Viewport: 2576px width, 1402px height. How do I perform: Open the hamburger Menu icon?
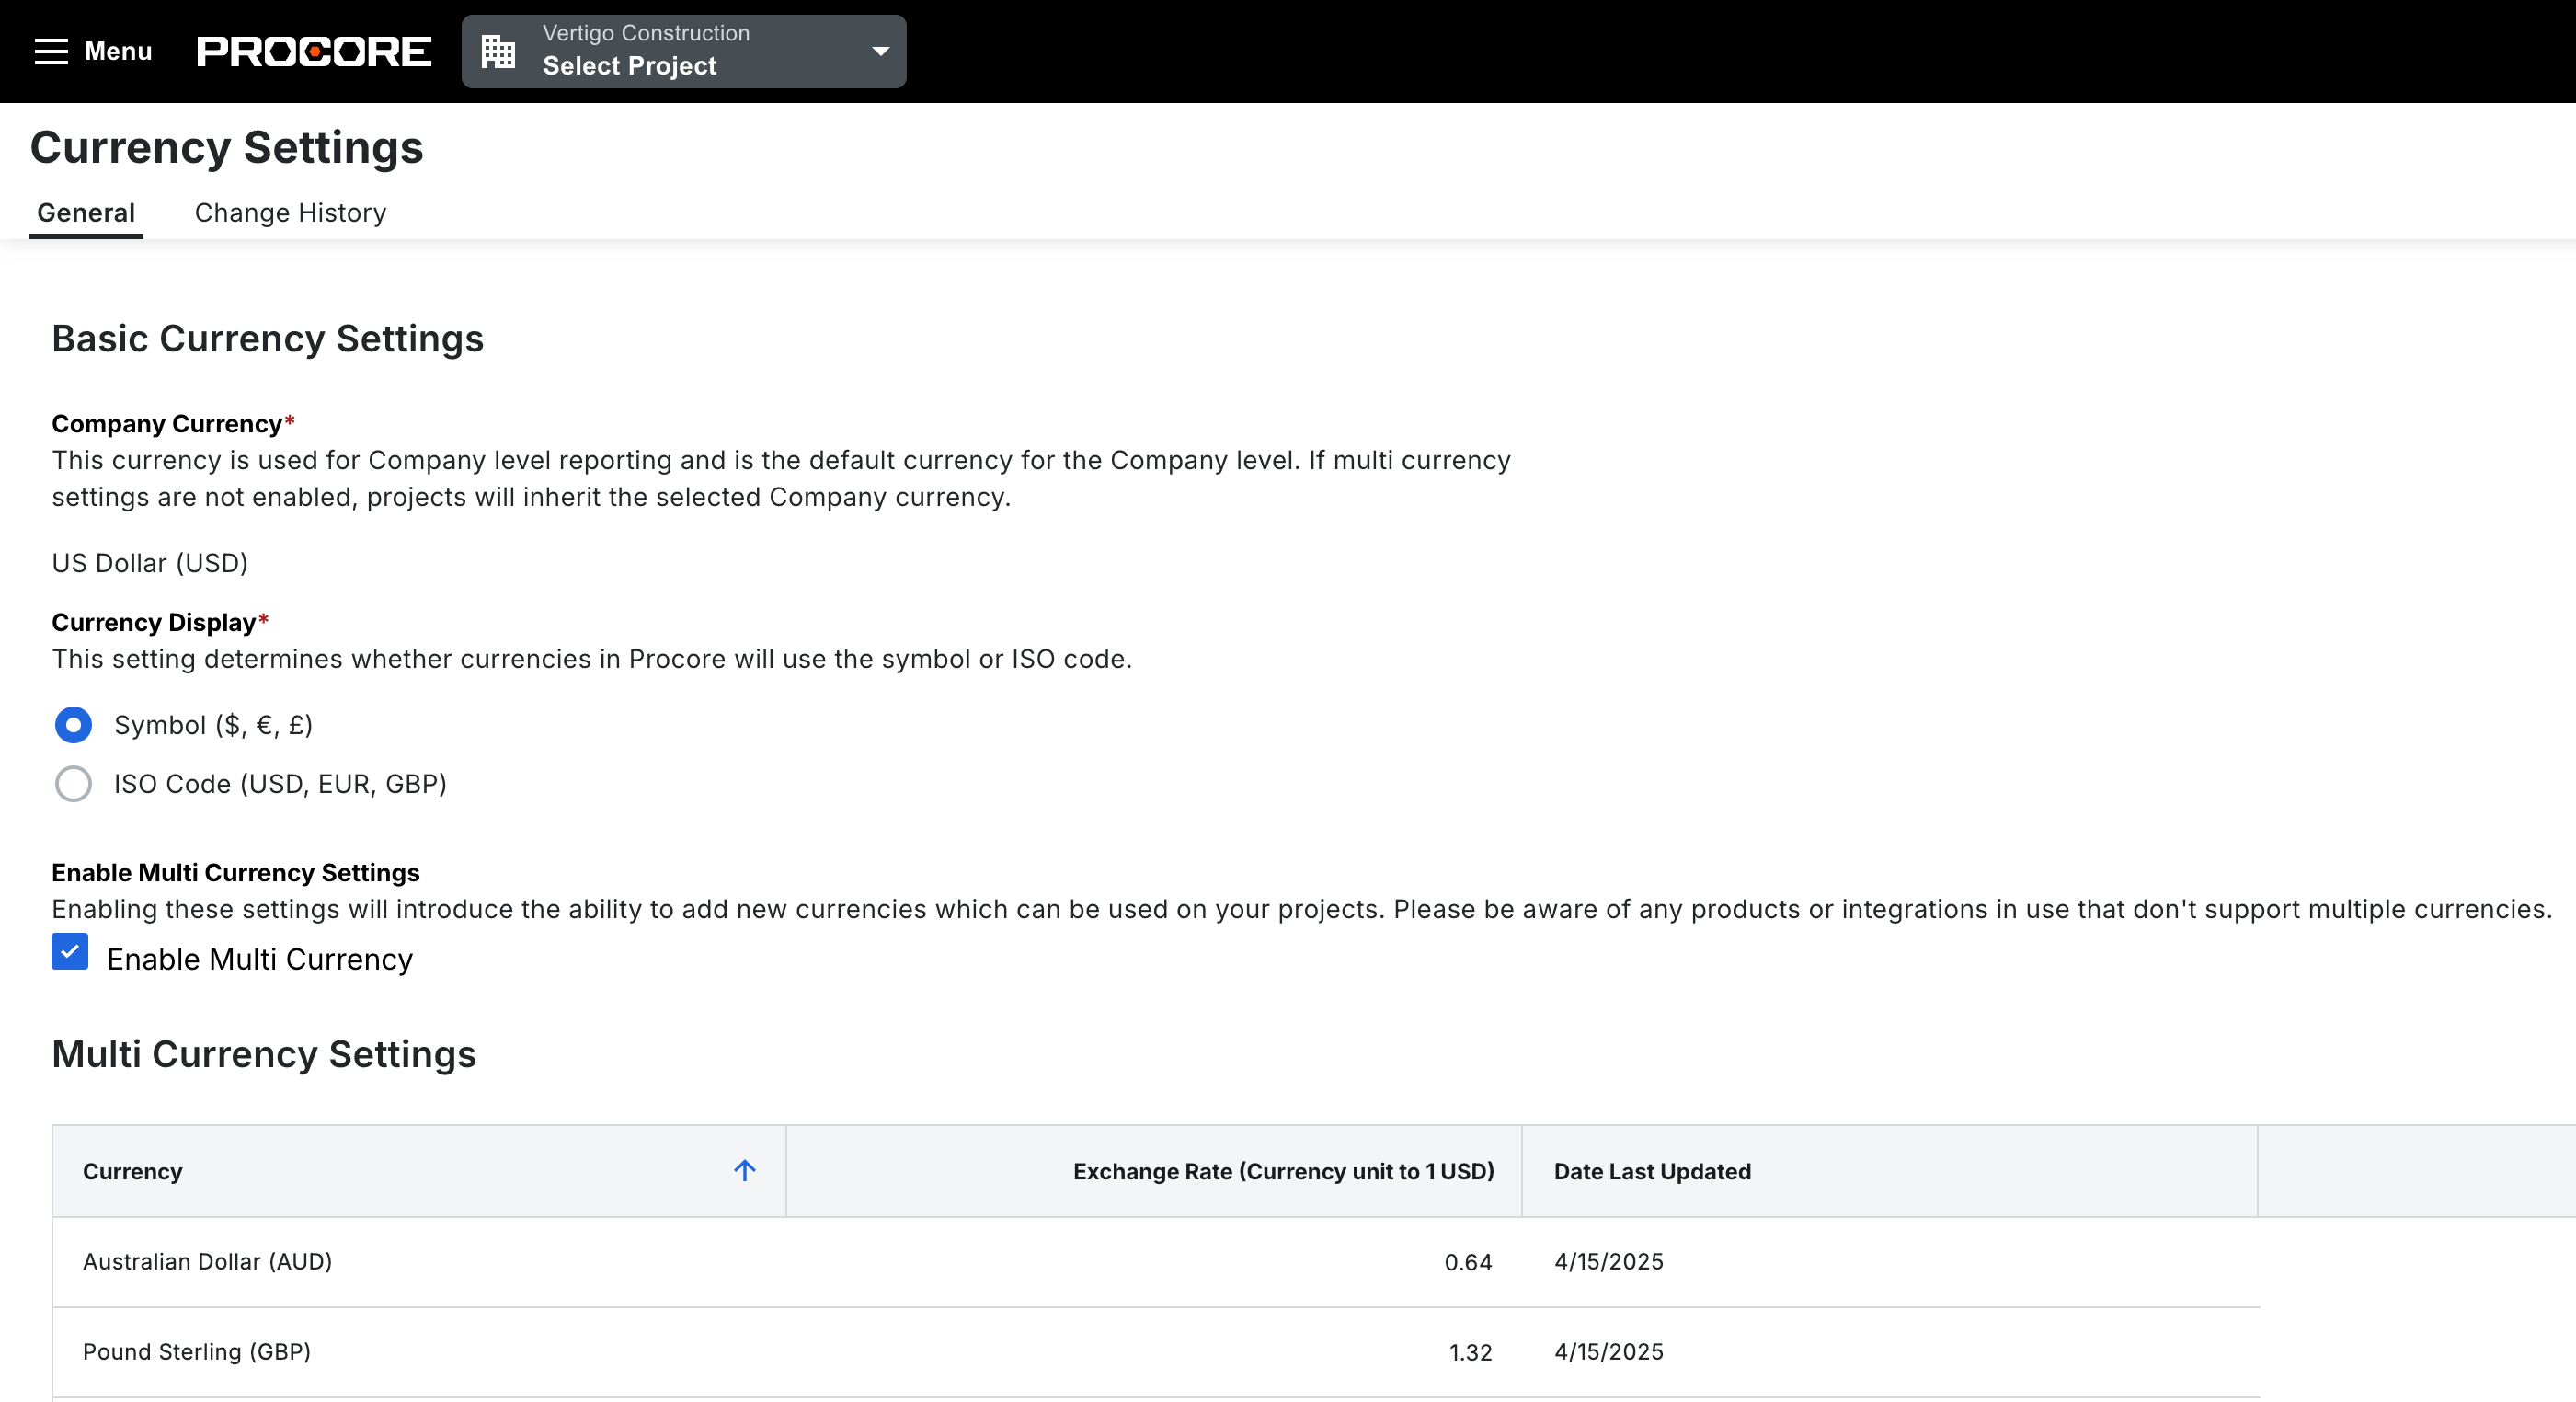click(51, 51)
